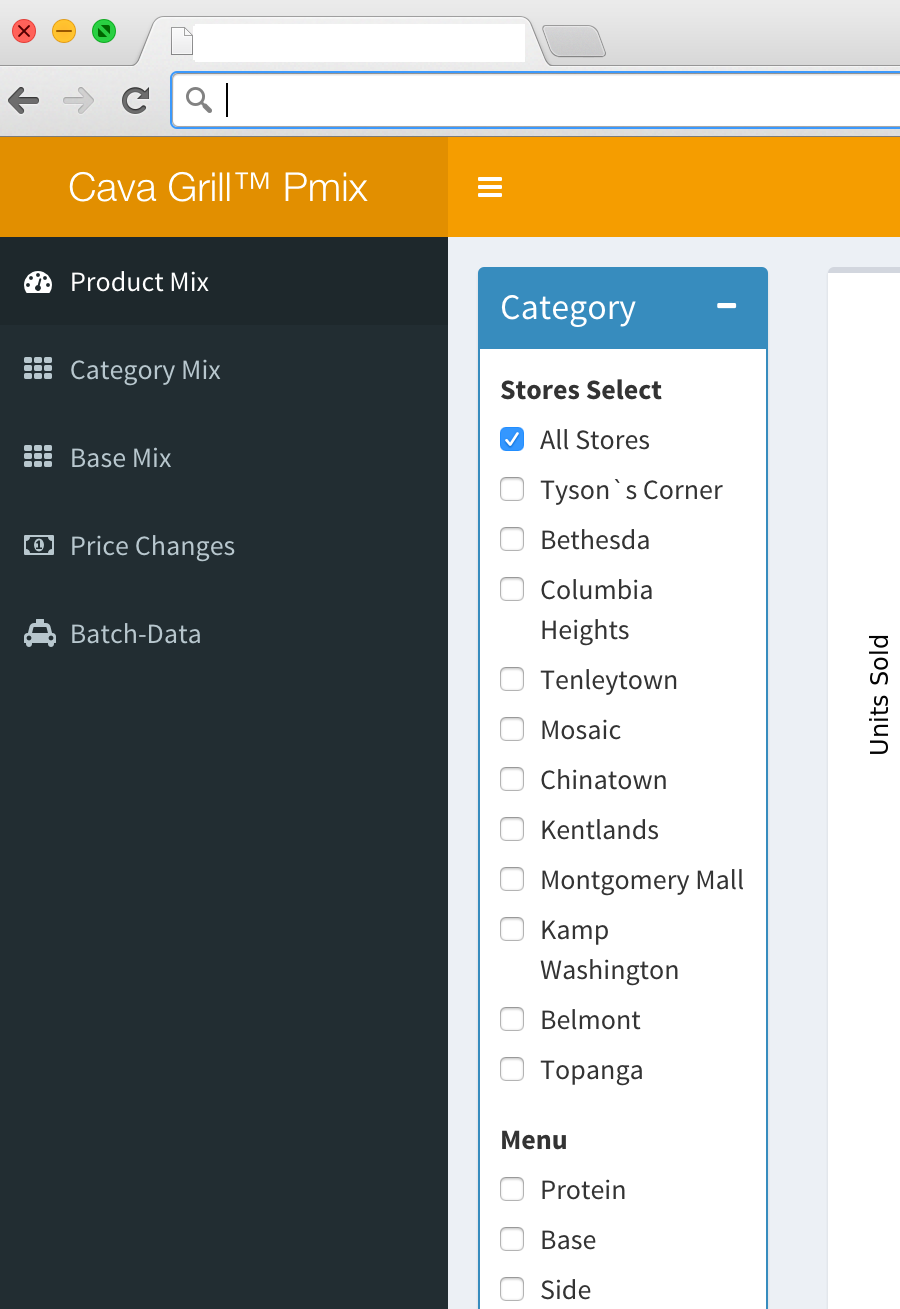900x1309 pixels.
Task: Click the Batch-Data taxi icon
Action: (39, 634)
